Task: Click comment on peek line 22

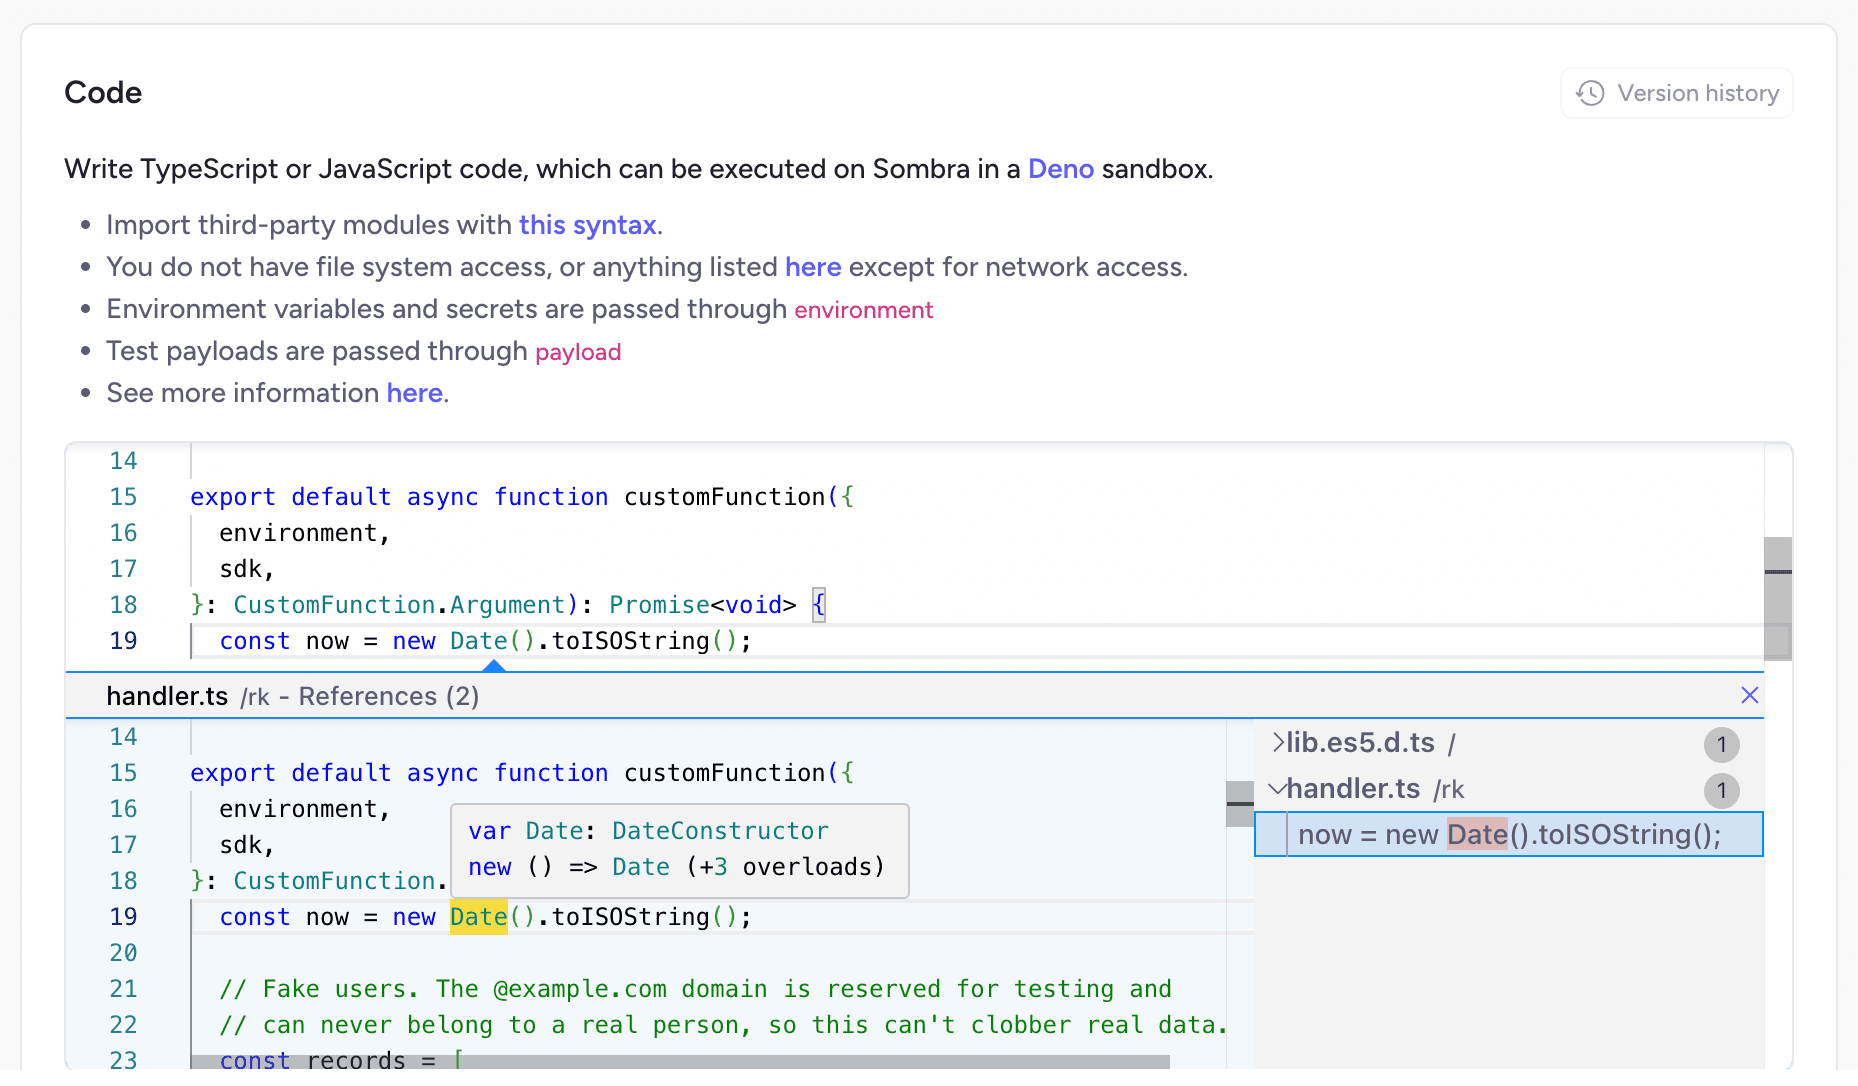Action: coord(723,1025)
